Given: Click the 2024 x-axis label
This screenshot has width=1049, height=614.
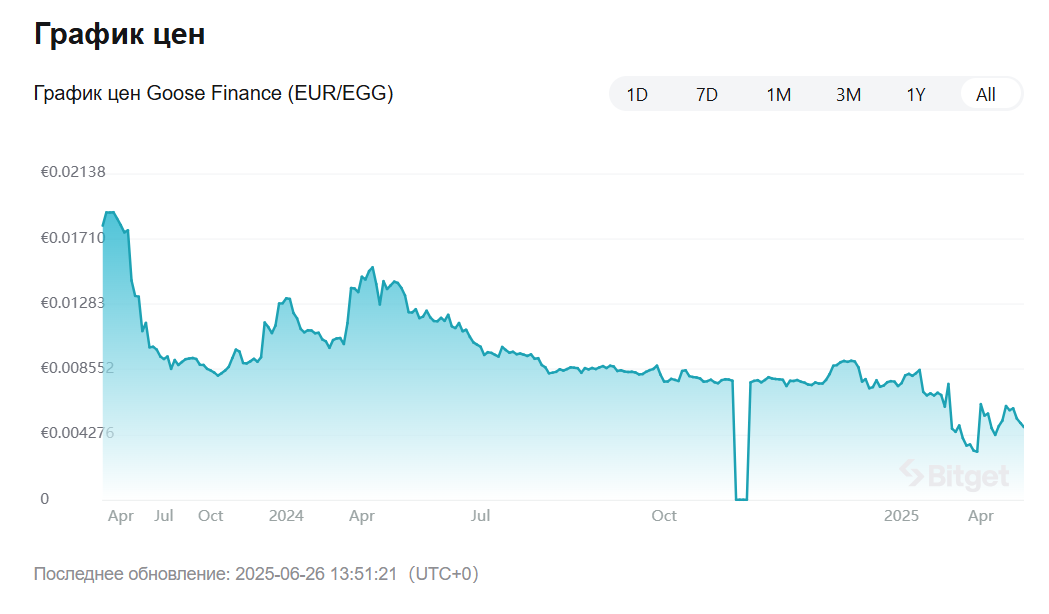Looking at the screenshot, I should click(x=286, y=516).
